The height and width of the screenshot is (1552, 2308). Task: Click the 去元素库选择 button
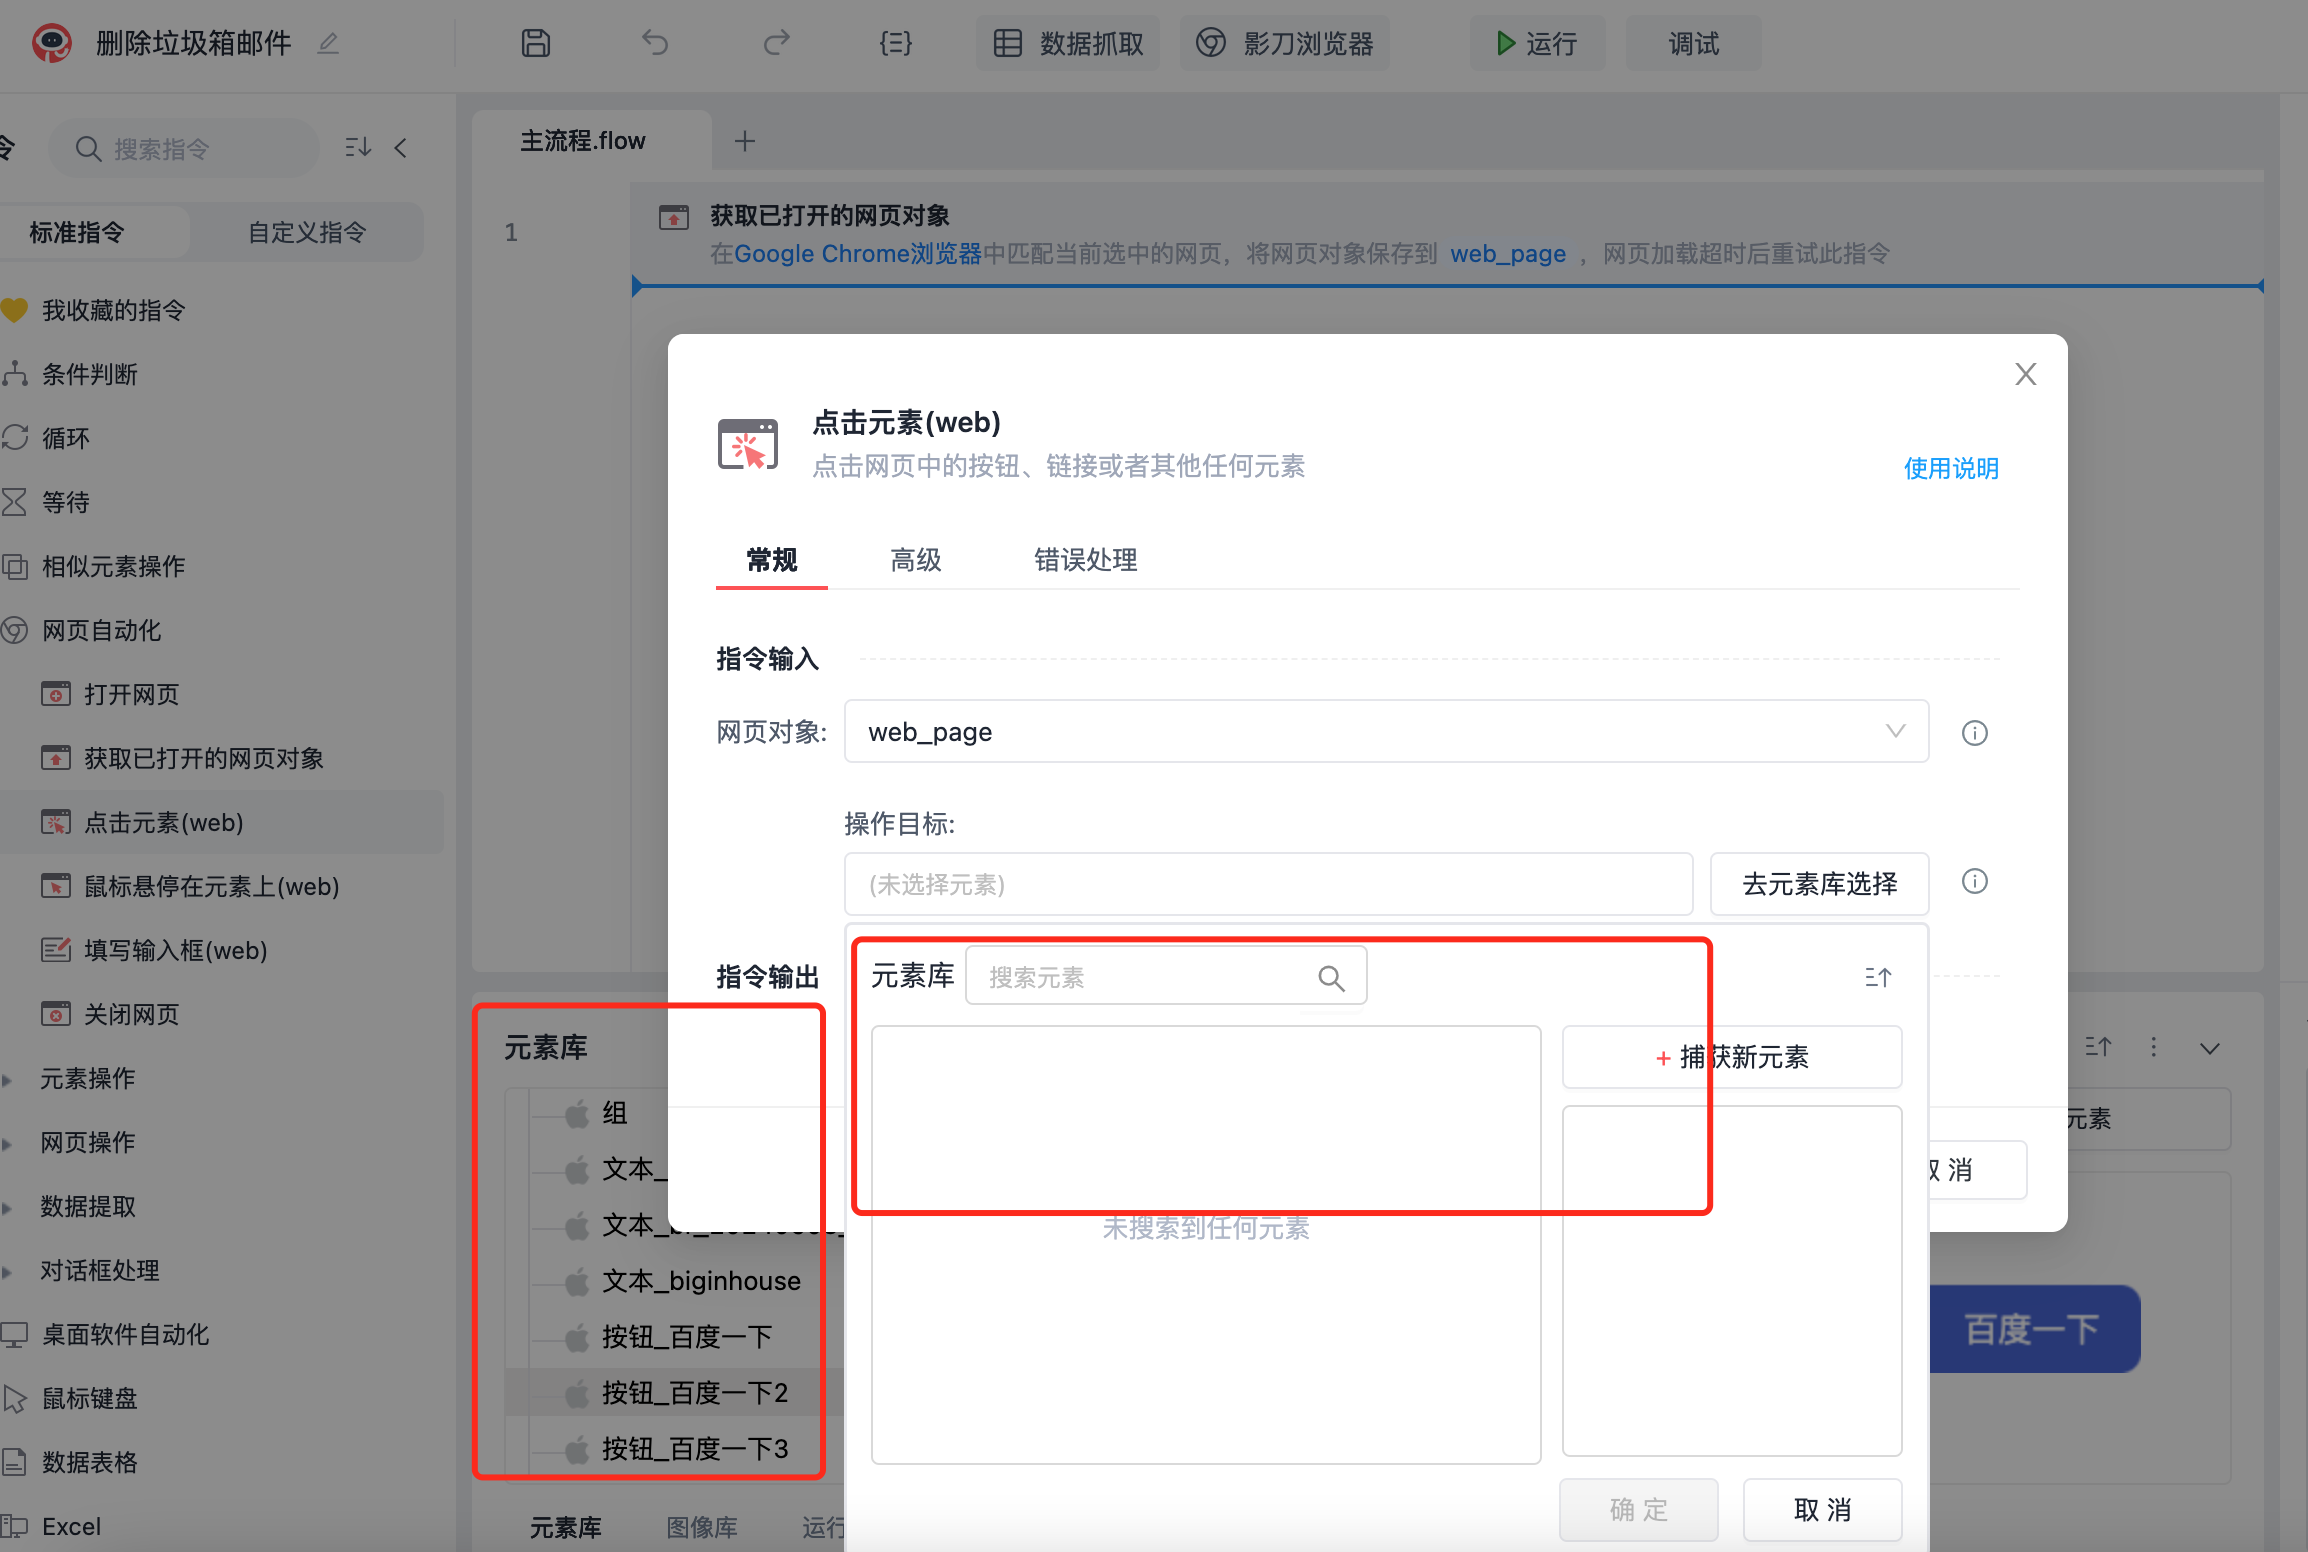point(1818,884)
